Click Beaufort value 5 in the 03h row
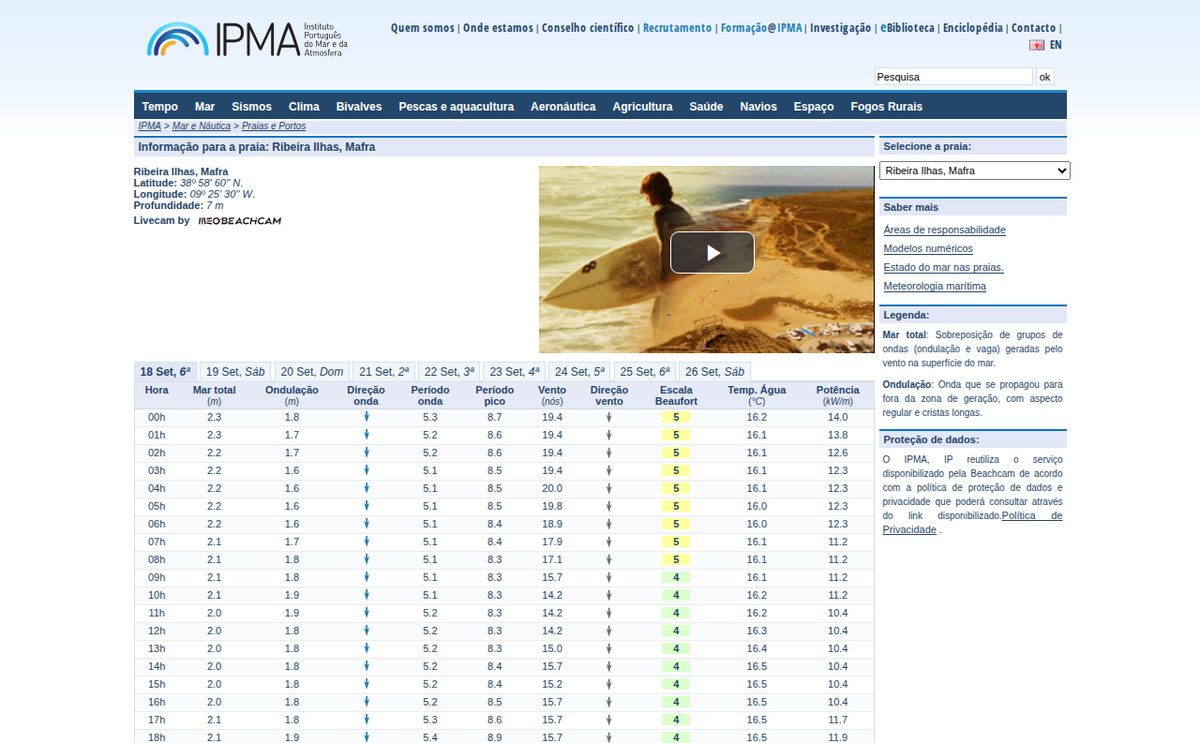Viewport: 1200px width, 743px height. 676,470
